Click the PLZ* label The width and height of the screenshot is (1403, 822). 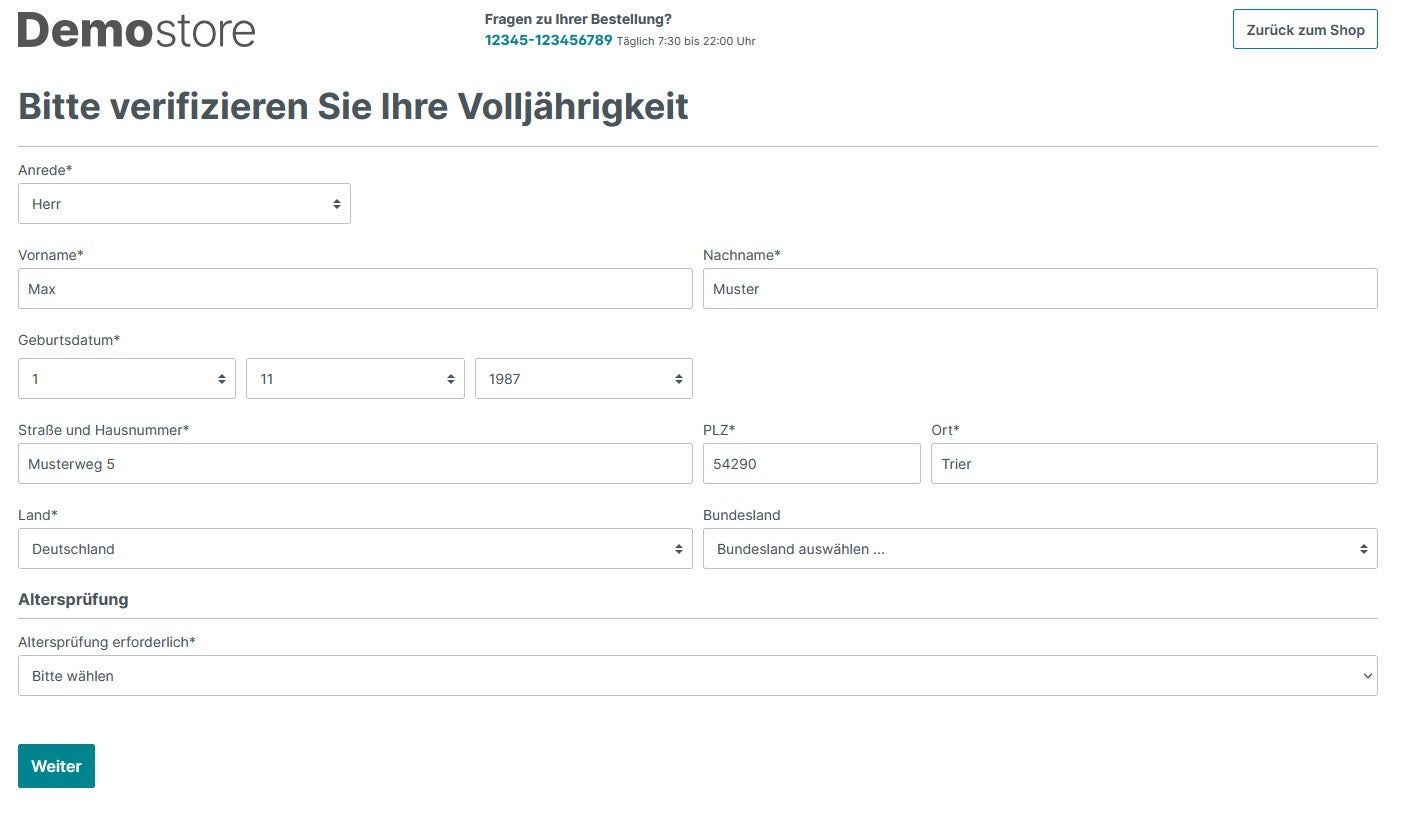tap(719, 430)
